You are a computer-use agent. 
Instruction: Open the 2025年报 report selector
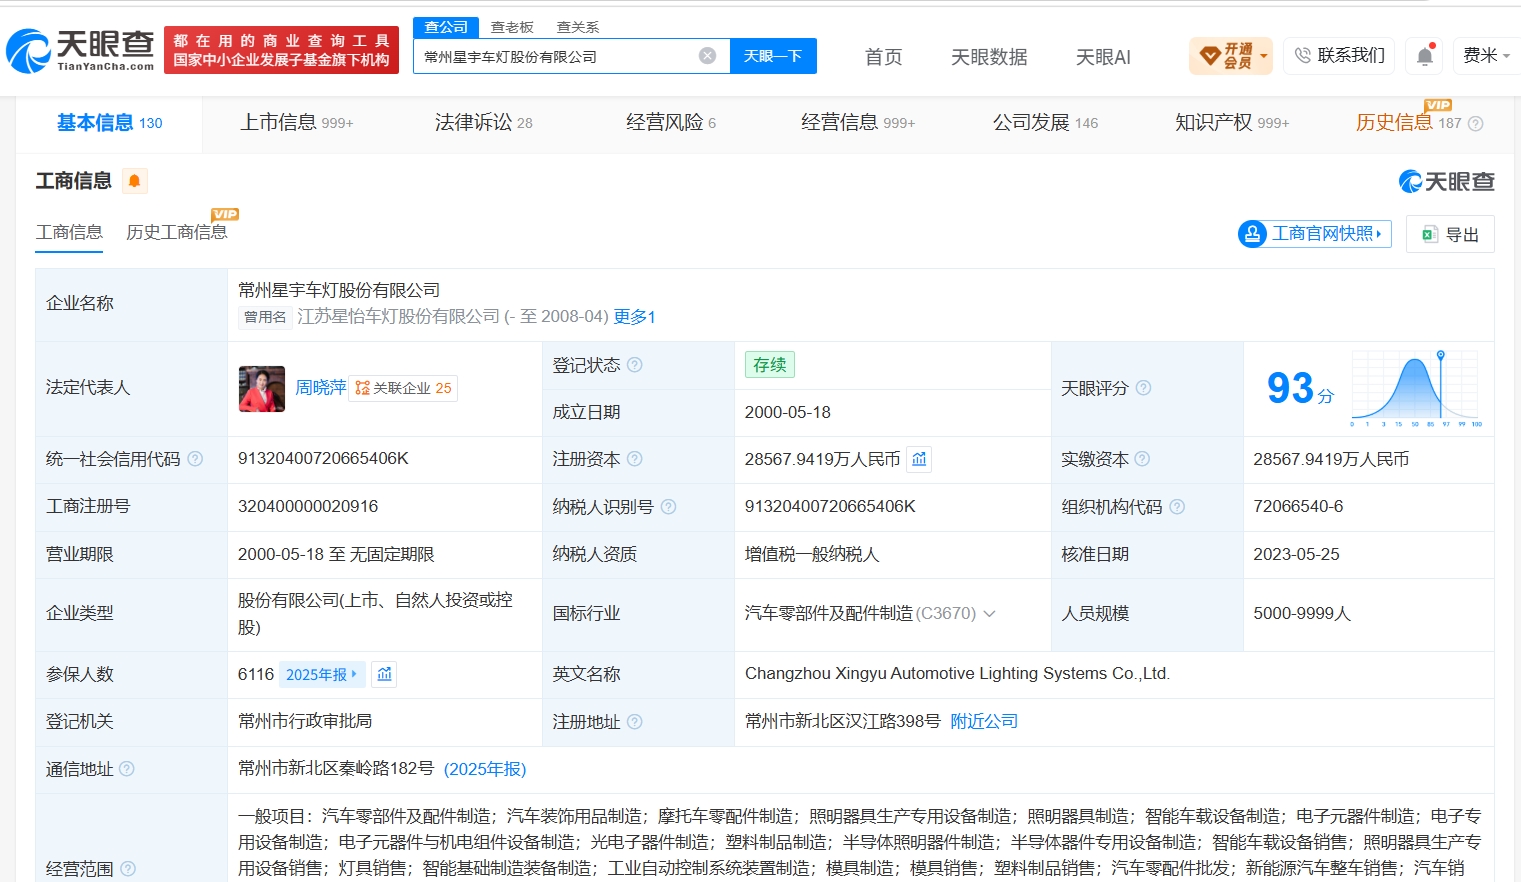pos(321,675)
